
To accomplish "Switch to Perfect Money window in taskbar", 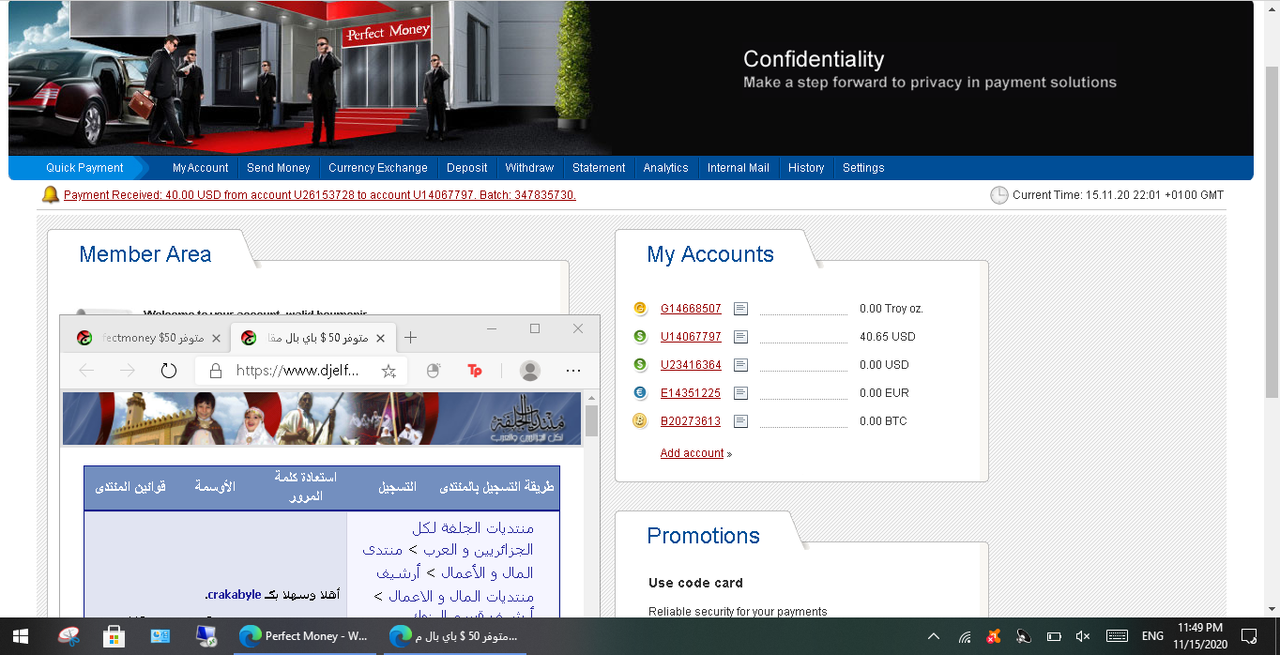I will (303, 636).
